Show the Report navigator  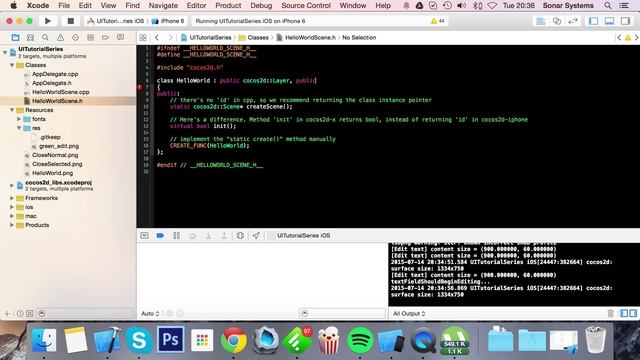pos(120,38)
